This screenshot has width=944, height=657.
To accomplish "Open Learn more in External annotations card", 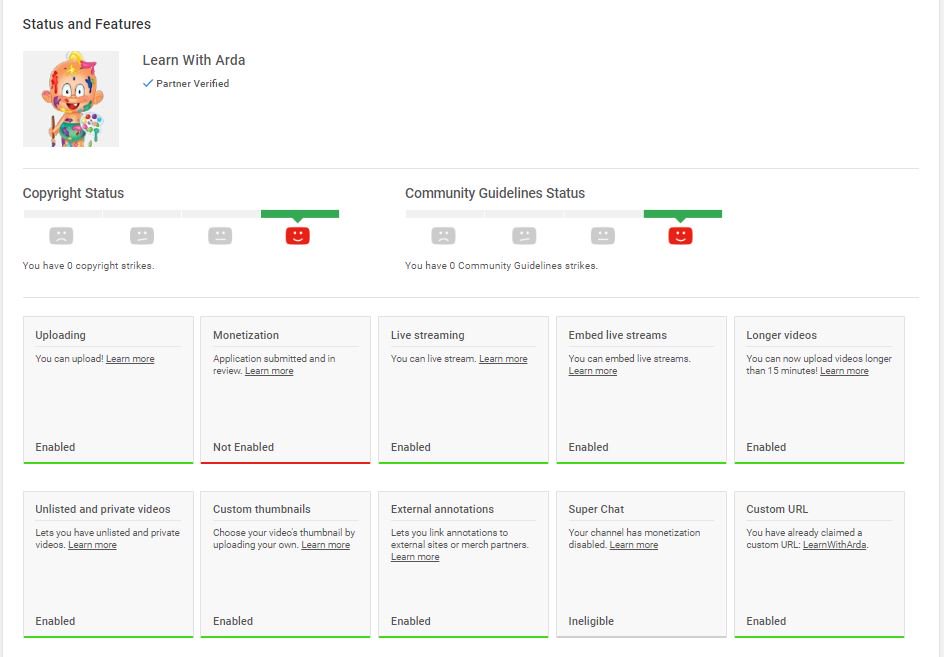I will pos(415,557).
